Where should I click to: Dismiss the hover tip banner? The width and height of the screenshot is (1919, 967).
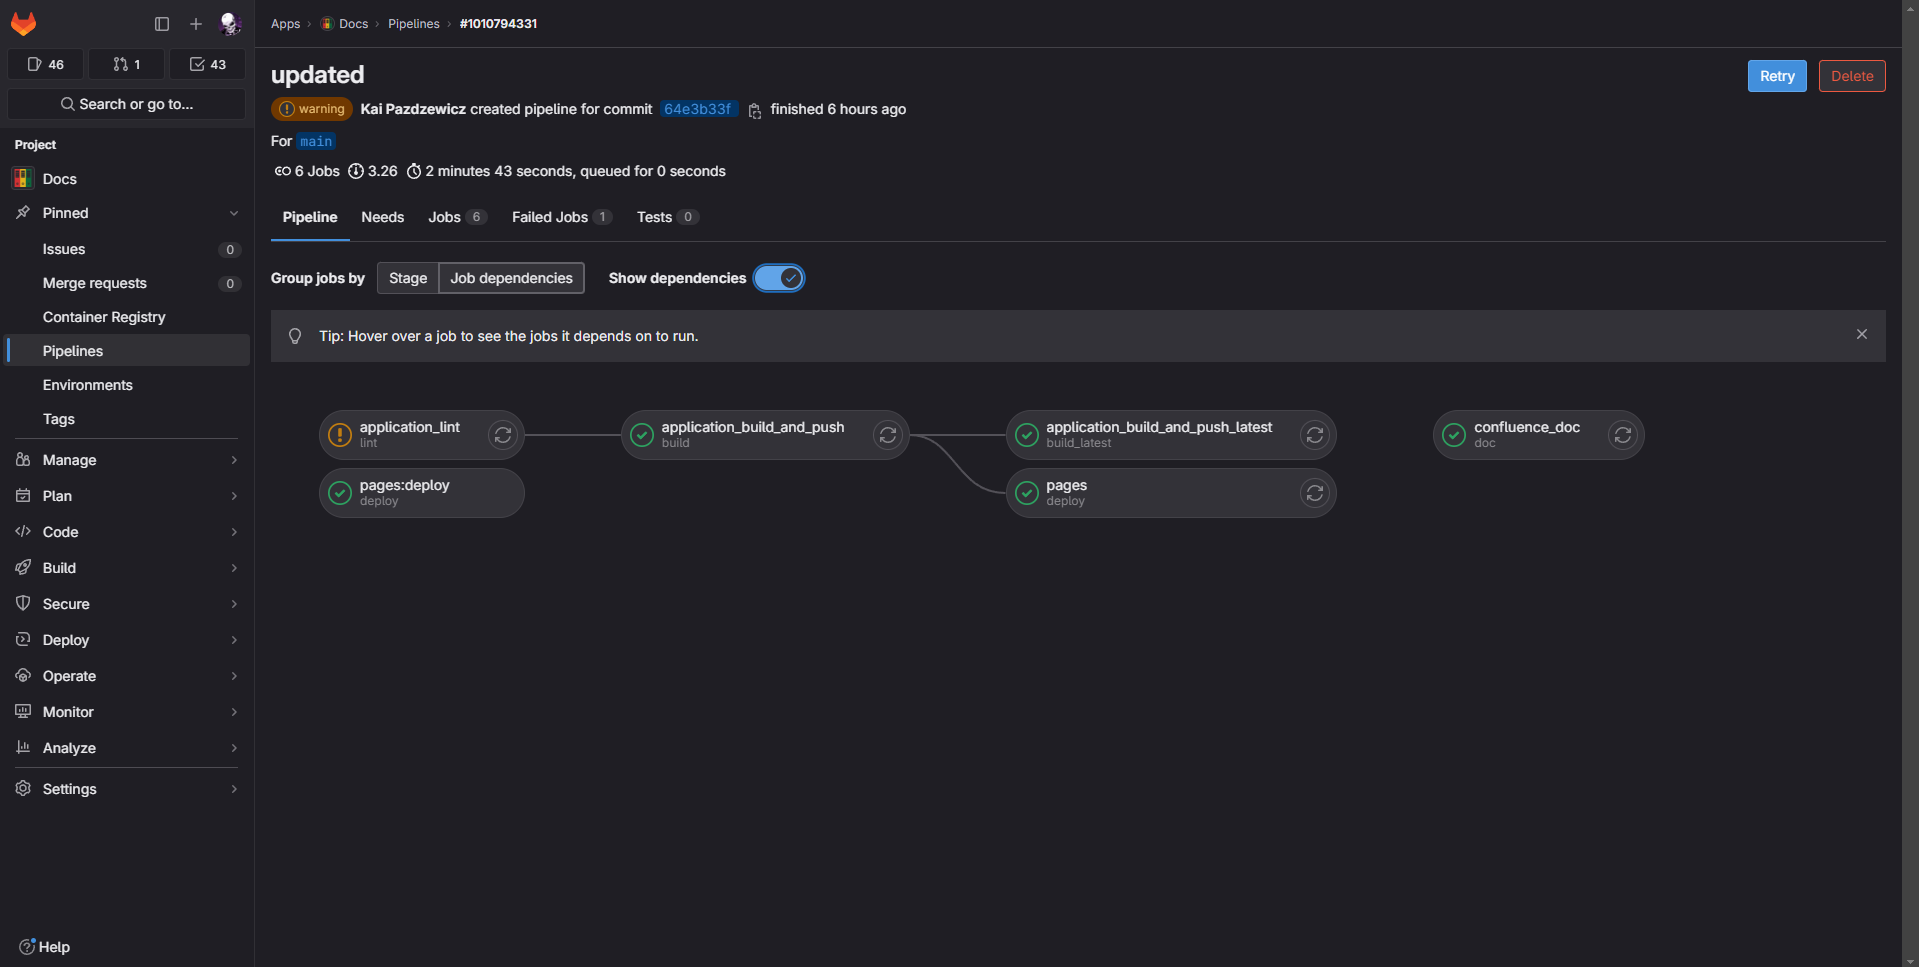point(1861,335)
